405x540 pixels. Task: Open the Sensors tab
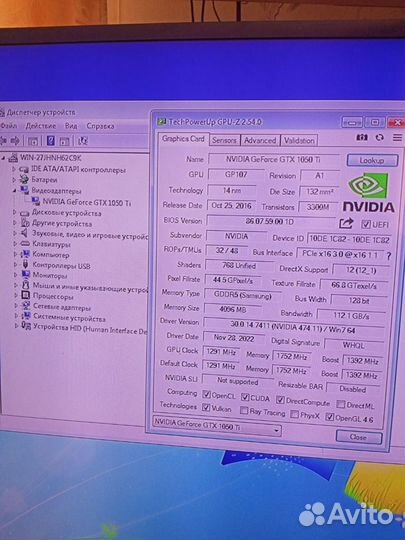pos(224,140)
